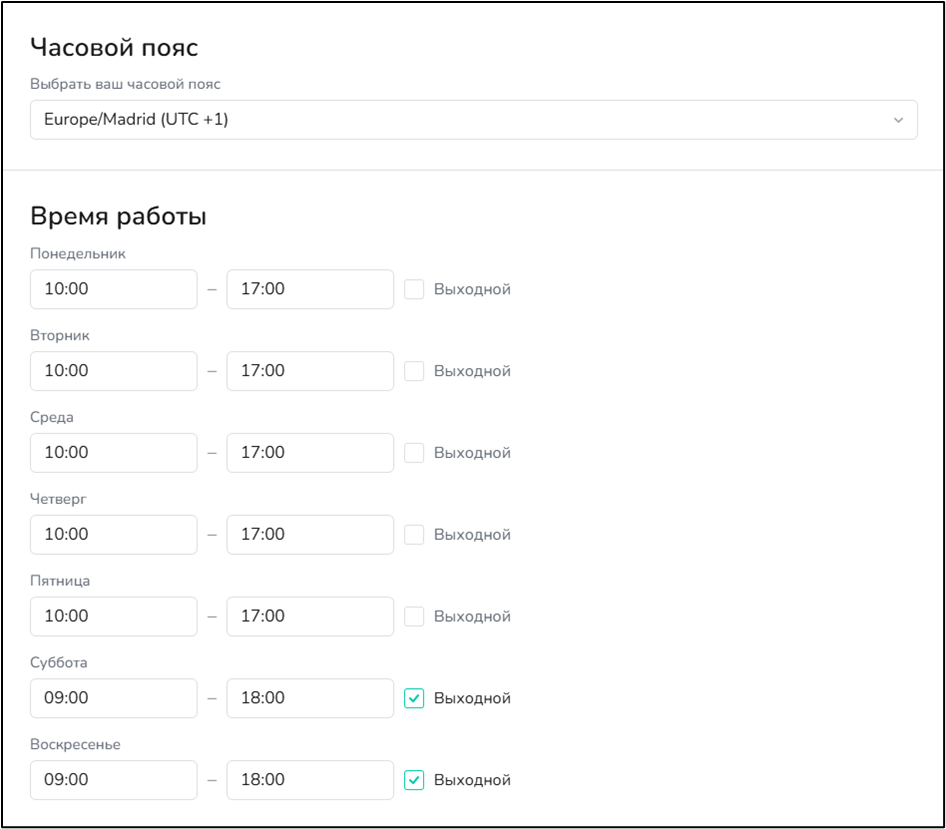Select Воскресенье end time 18:00 field
946x829 pixels.
coord(310,780)
